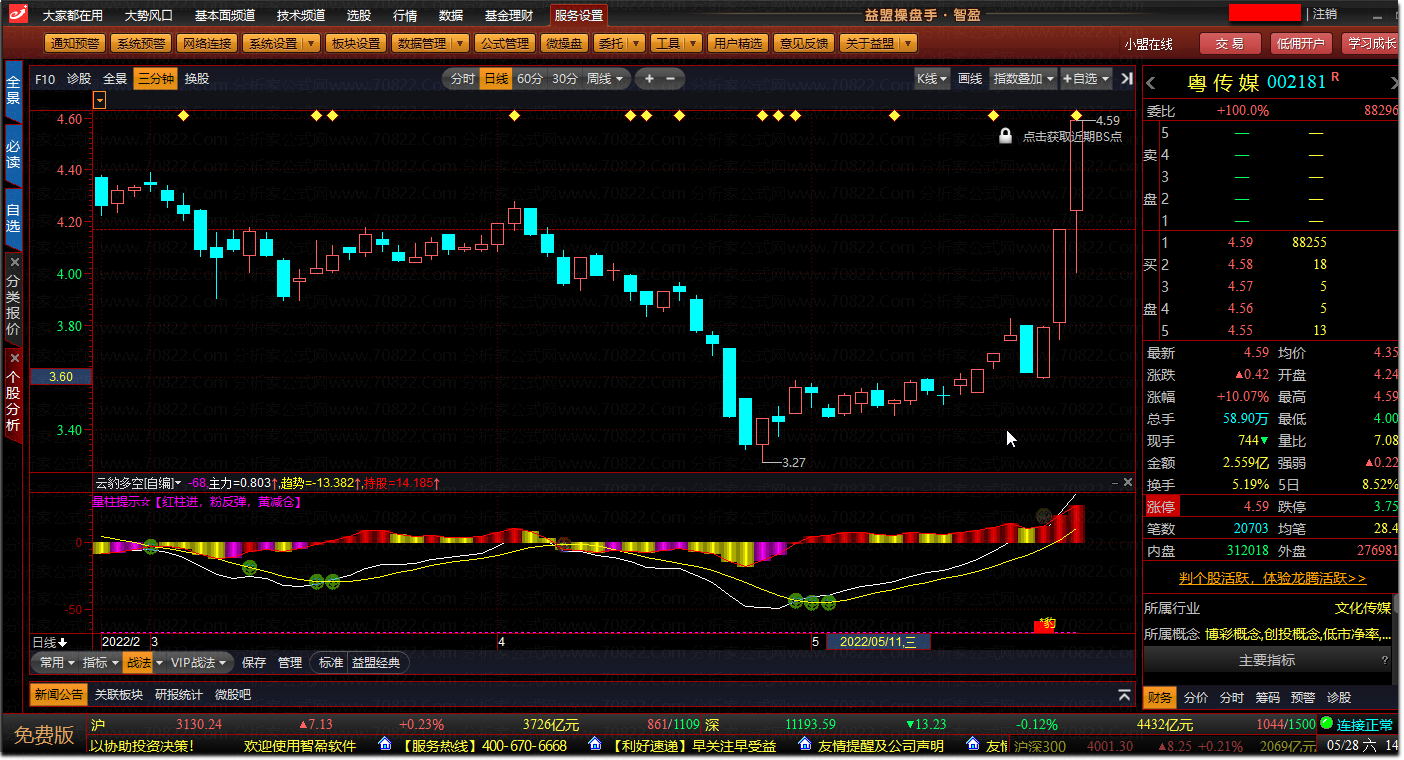Click the last yellow diamond near 4.59
Screen dimensions: 1404x760
(x=1077, y=116)
